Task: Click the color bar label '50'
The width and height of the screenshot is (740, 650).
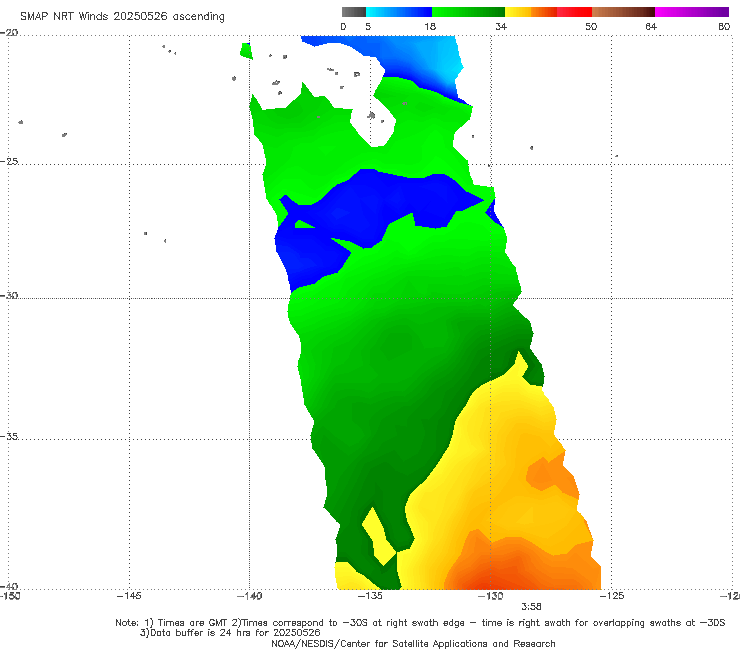Action: [591, 27]
